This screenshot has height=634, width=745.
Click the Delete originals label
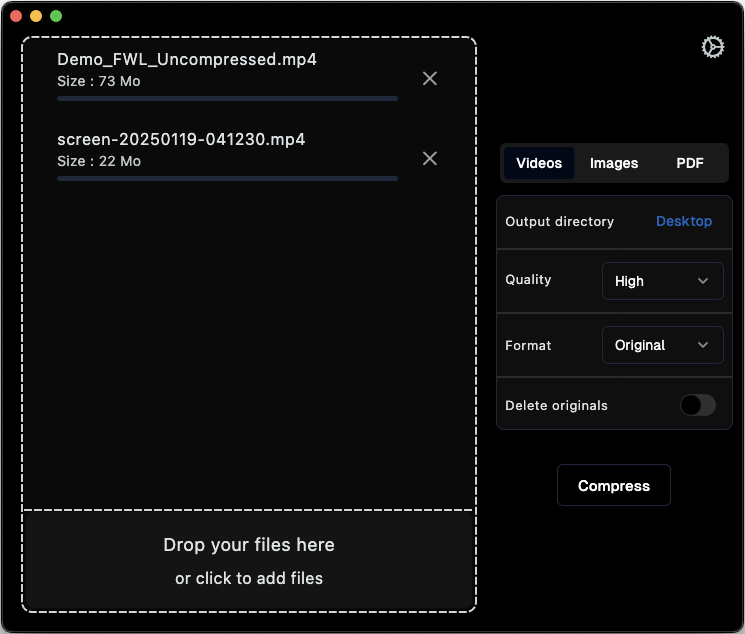[x=556, y=405]
